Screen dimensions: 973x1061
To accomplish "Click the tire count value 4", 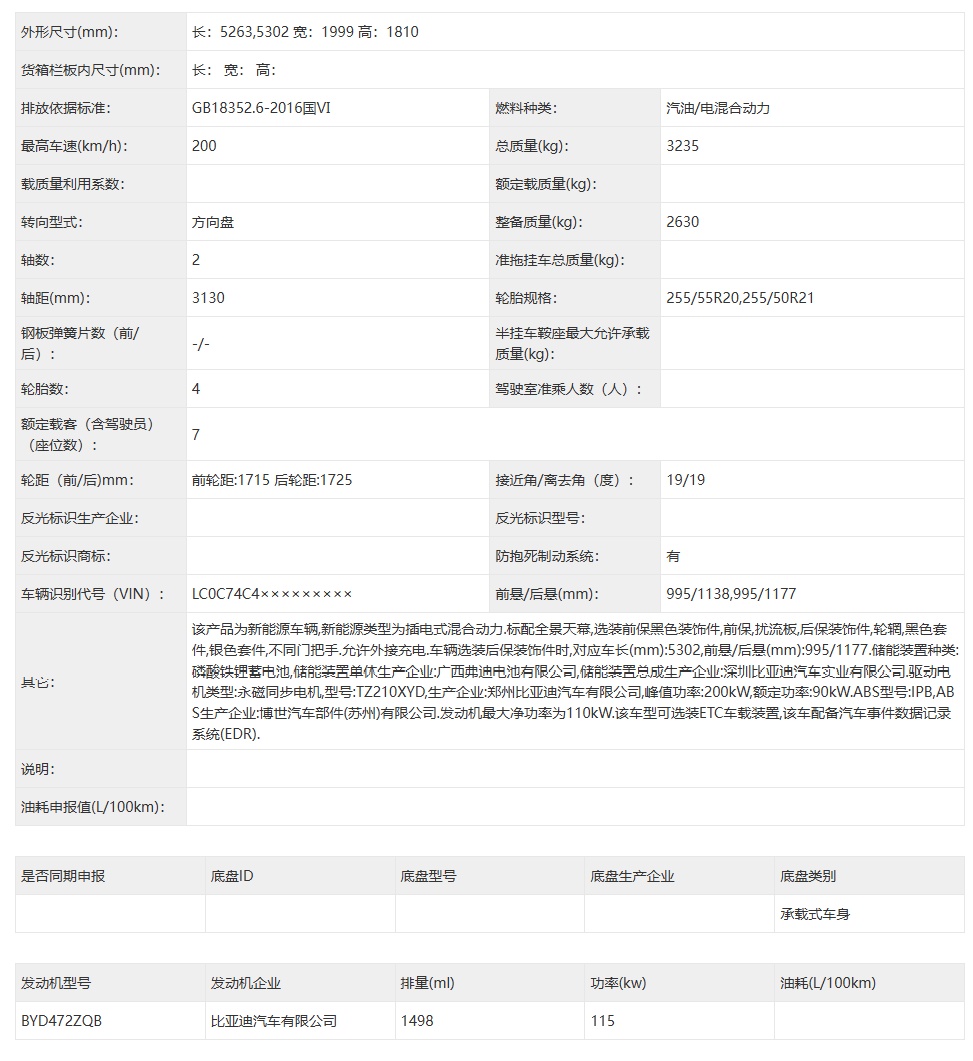I will [x=196, y=388].
